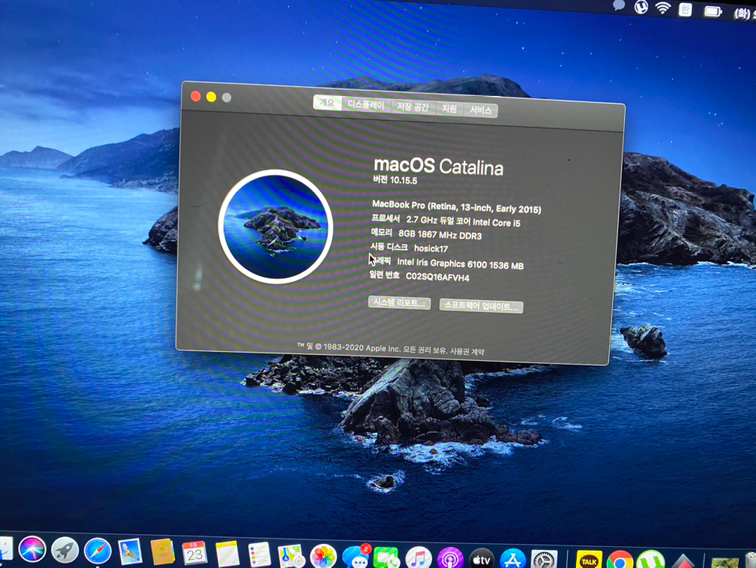Open Siri from the dock

pos(32,549)
